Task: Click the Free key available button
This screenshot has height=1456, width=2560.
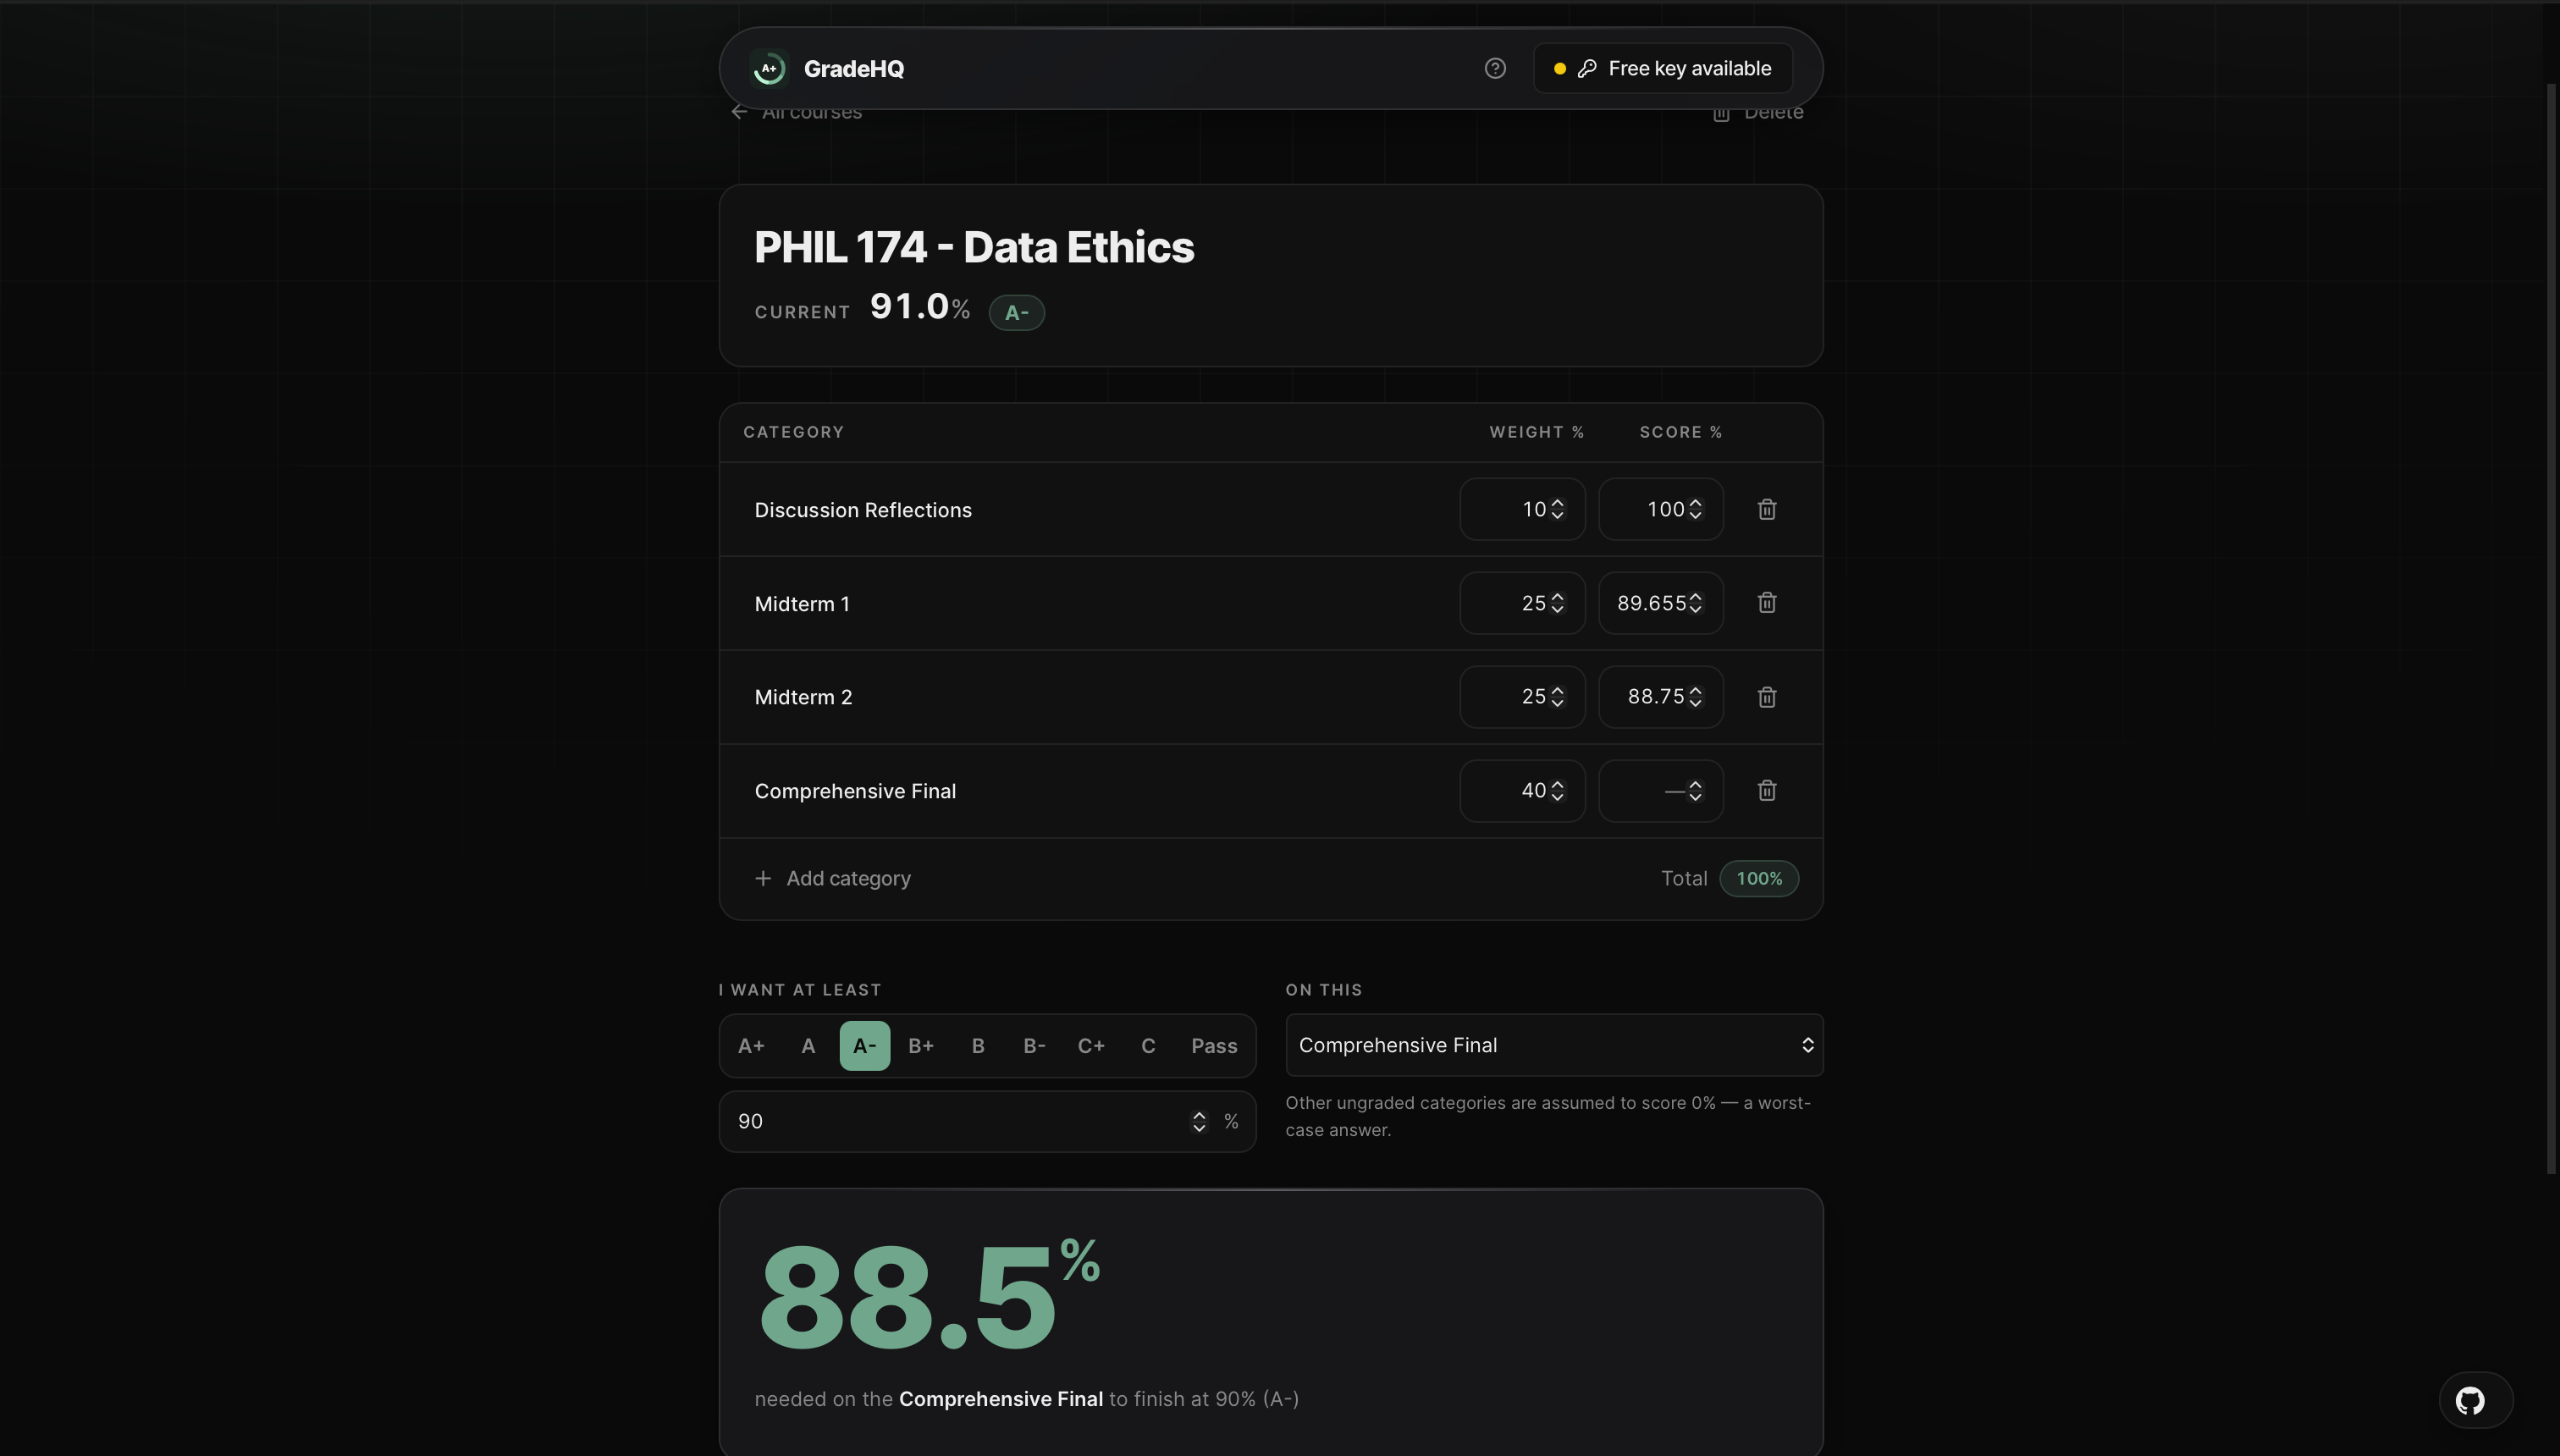Action: click(1663, 68)
